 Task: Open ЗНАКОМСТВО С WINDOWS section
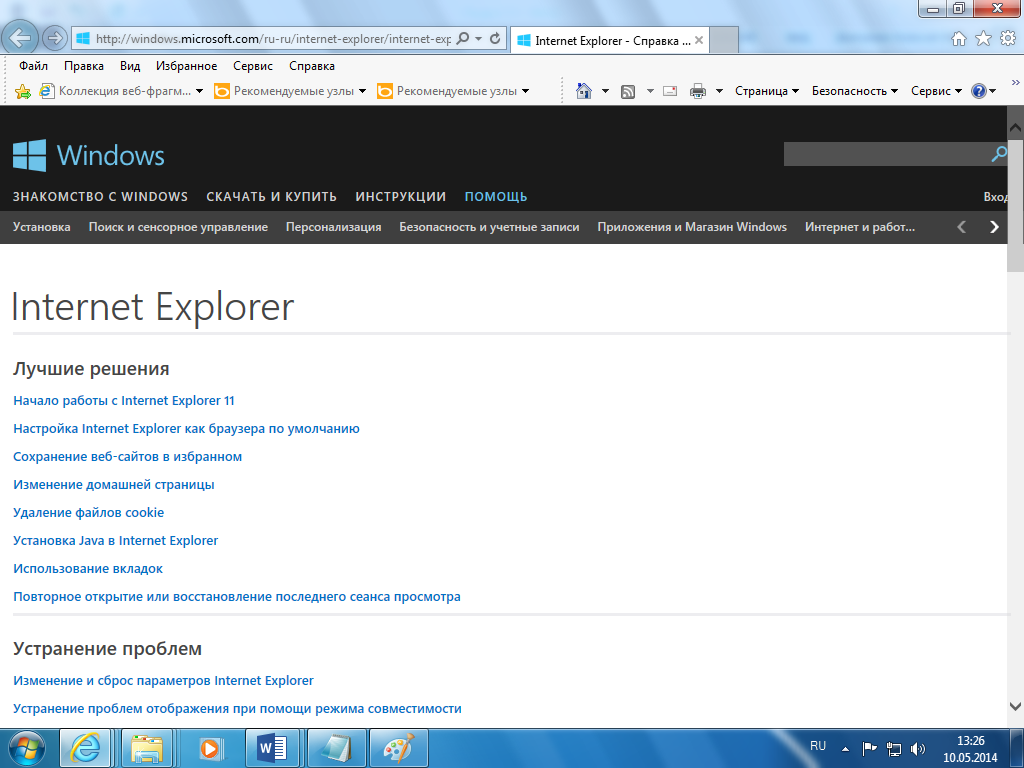[x=100, y=197]
